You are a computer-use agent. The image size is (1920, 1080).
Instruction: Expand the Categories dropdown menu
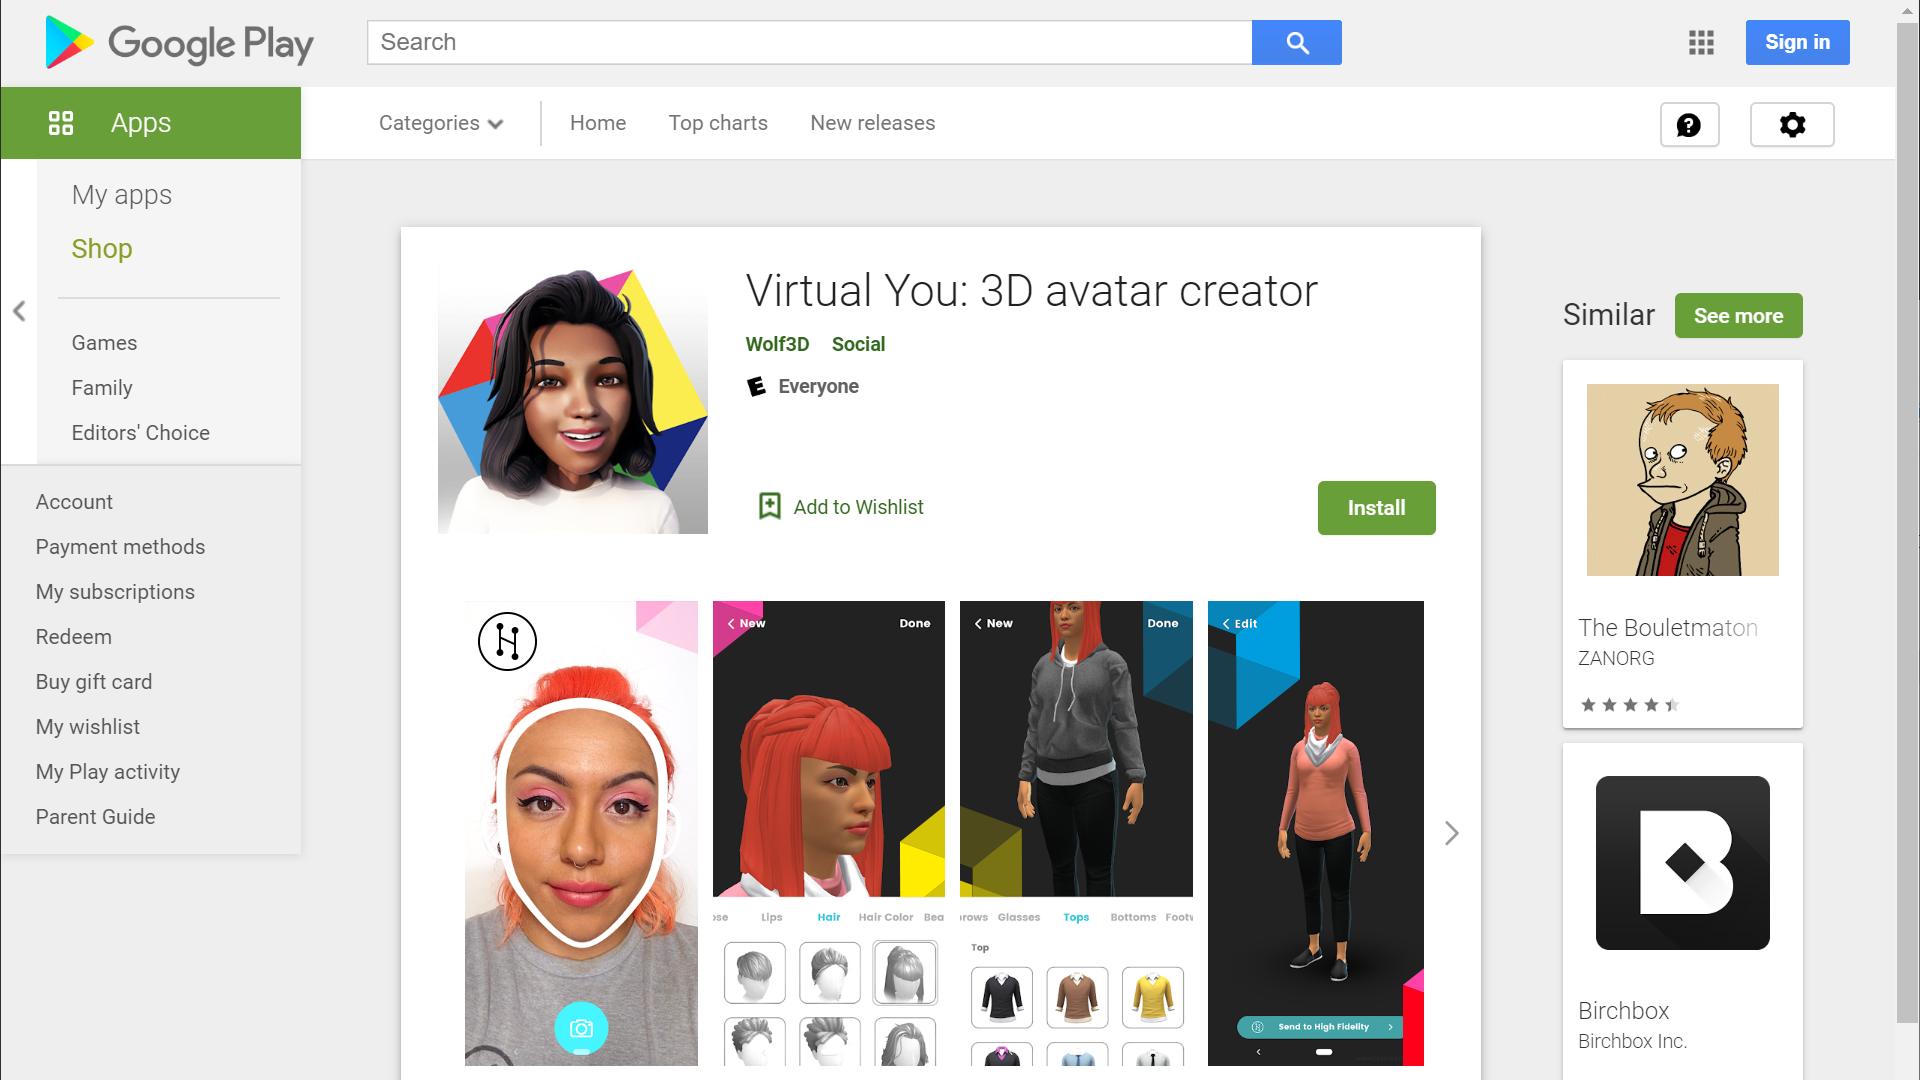[x=442, y=123]
